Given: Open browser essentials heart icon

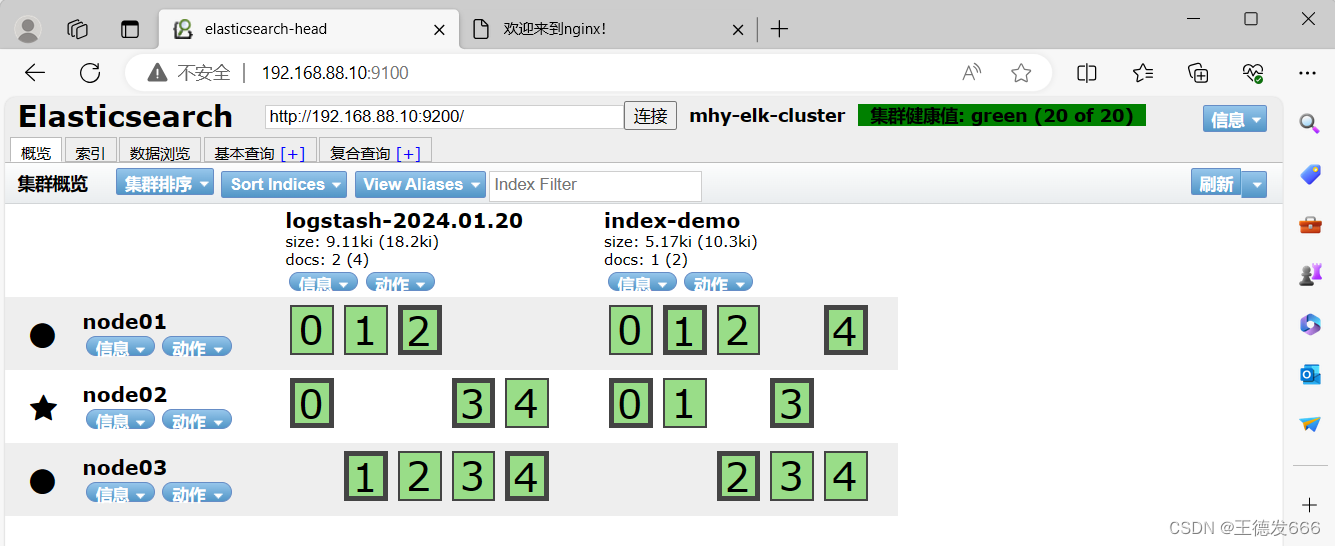Looking at the screenshot, I should (x=1253, y=73).
